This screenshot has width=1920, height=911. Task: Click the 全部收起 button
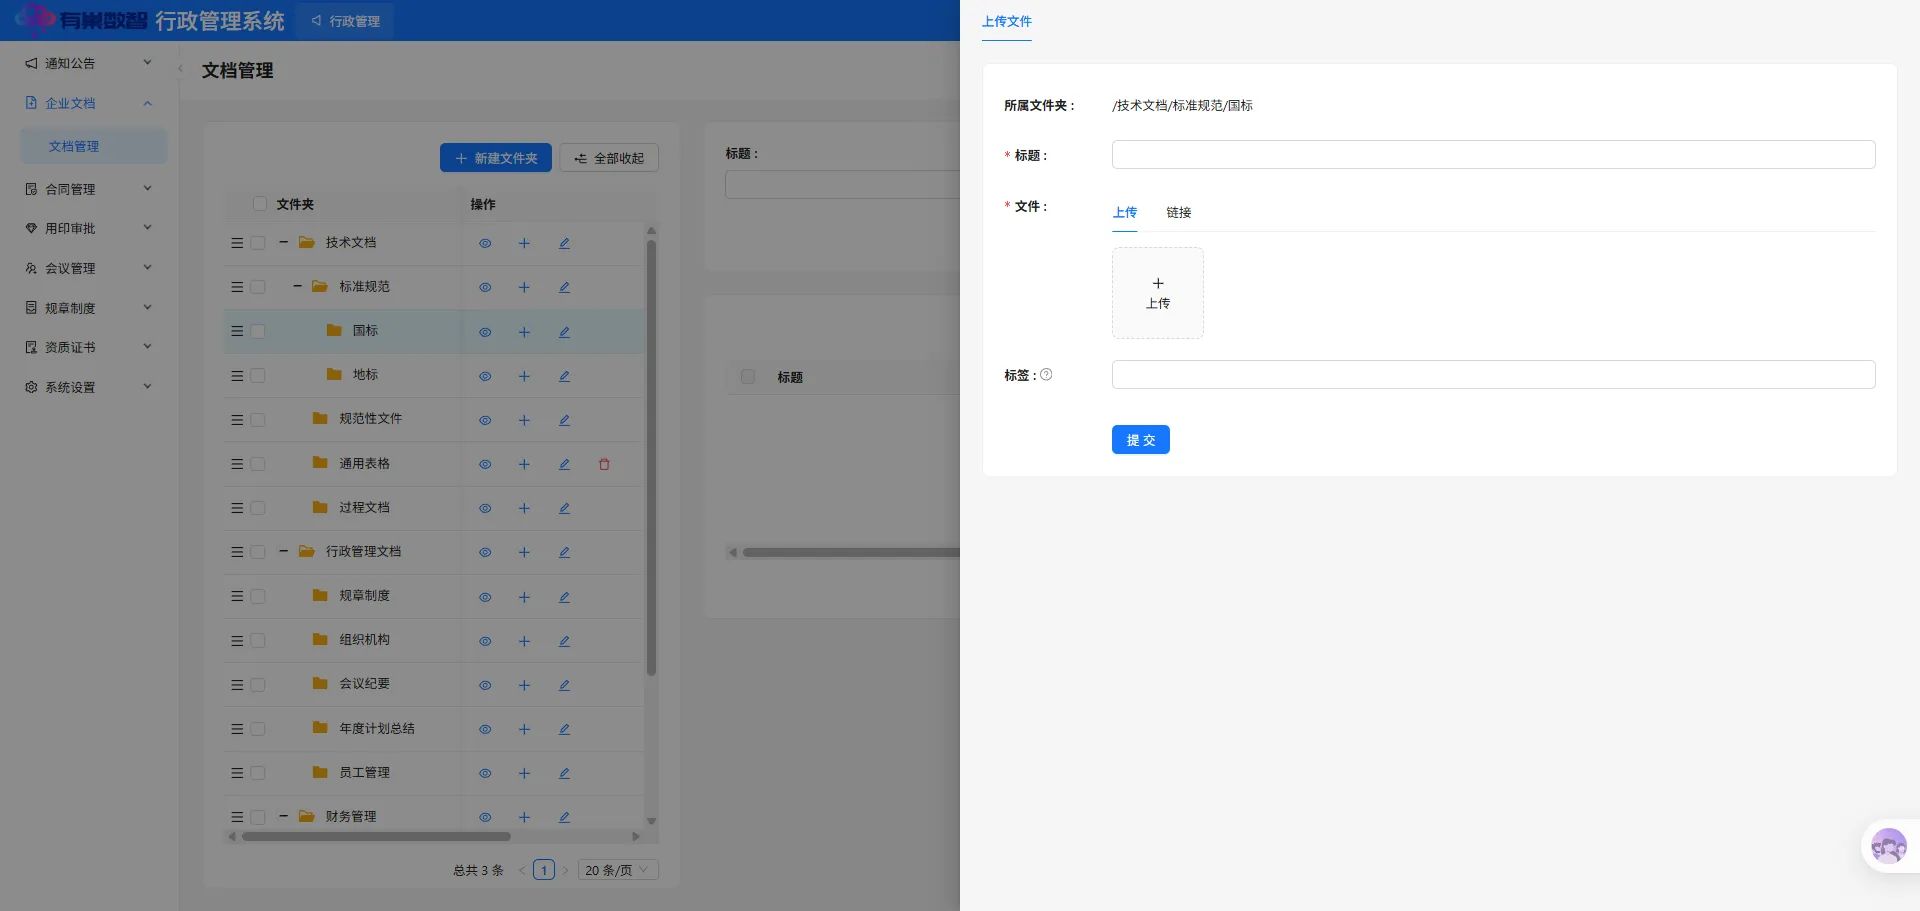pos(609,158)
